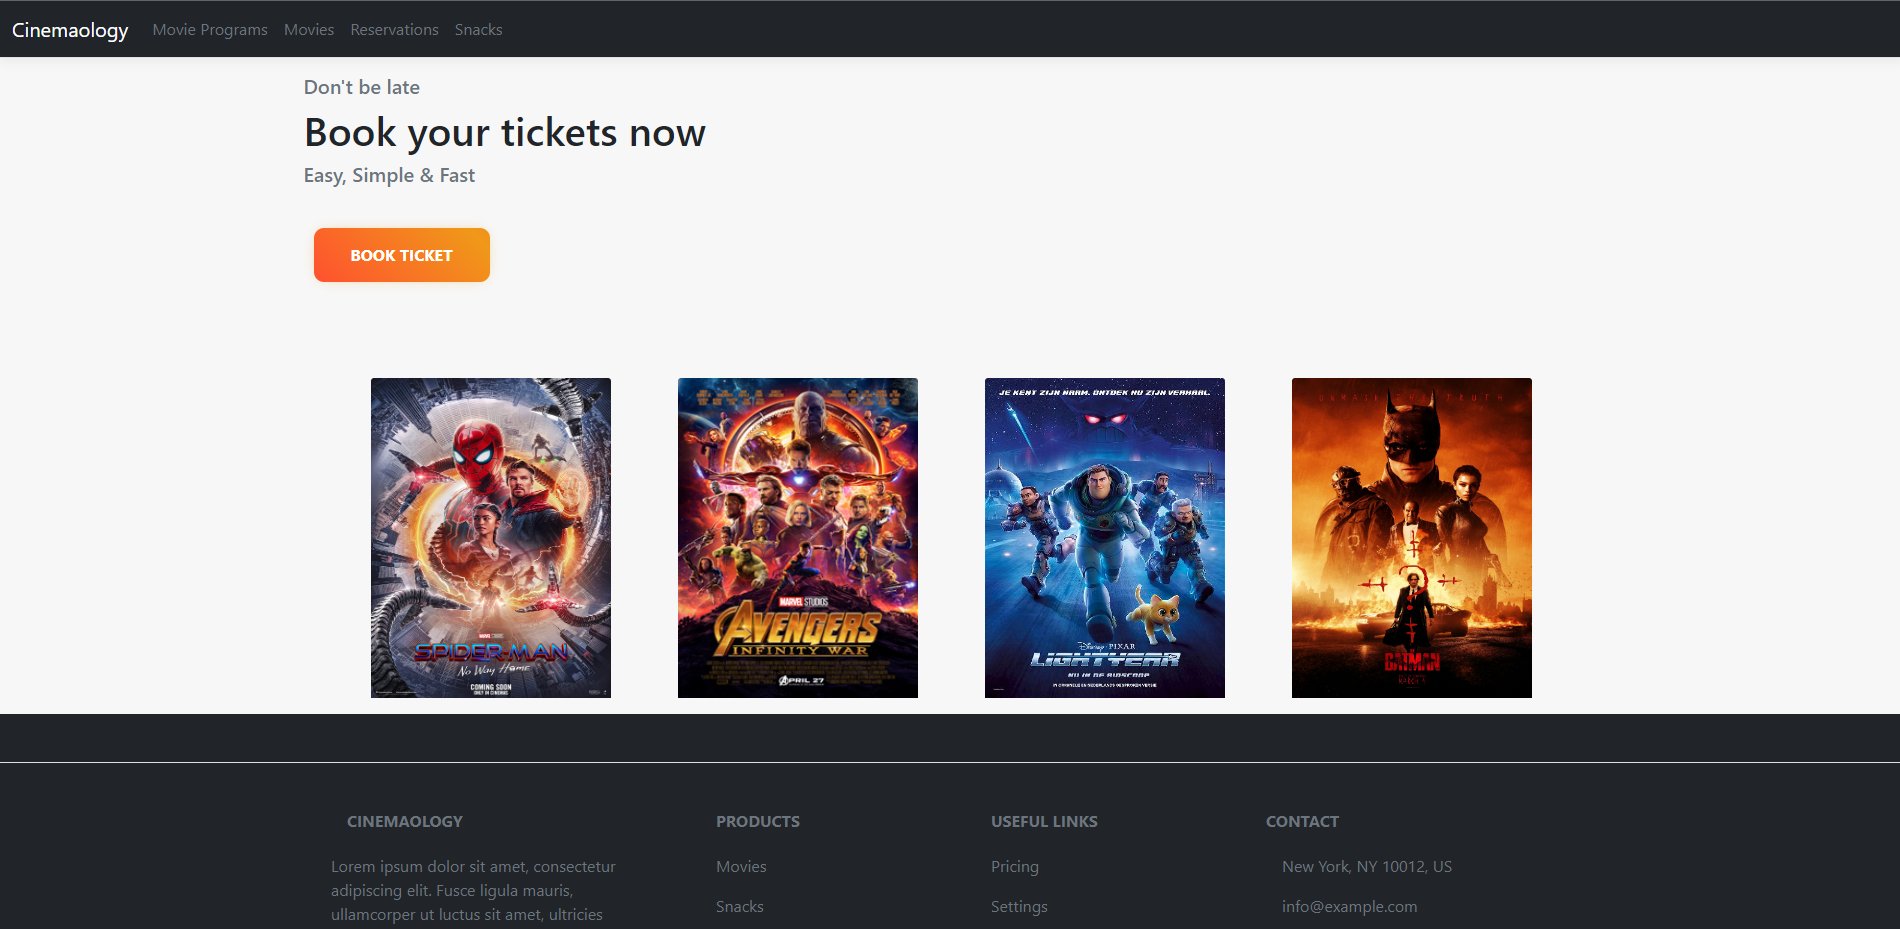
Task: Select Movies from the top navigation
Action: [308, 29]
